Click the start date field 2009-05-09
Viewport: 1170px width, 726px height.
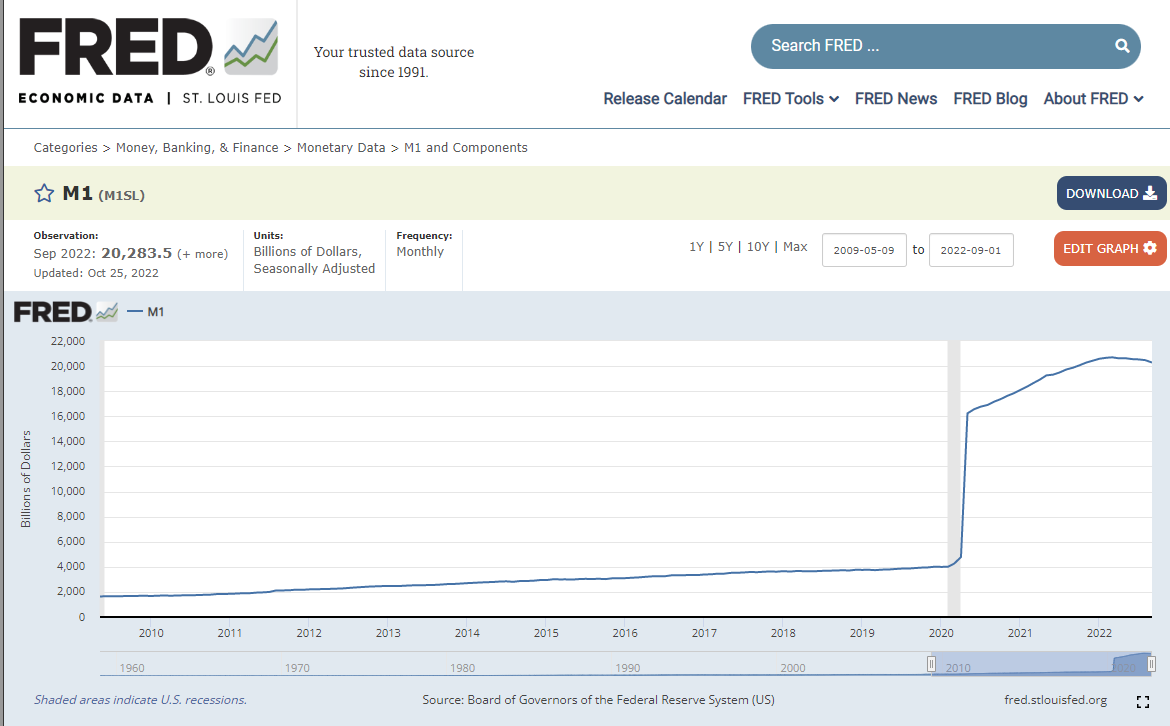click(864, 250)
